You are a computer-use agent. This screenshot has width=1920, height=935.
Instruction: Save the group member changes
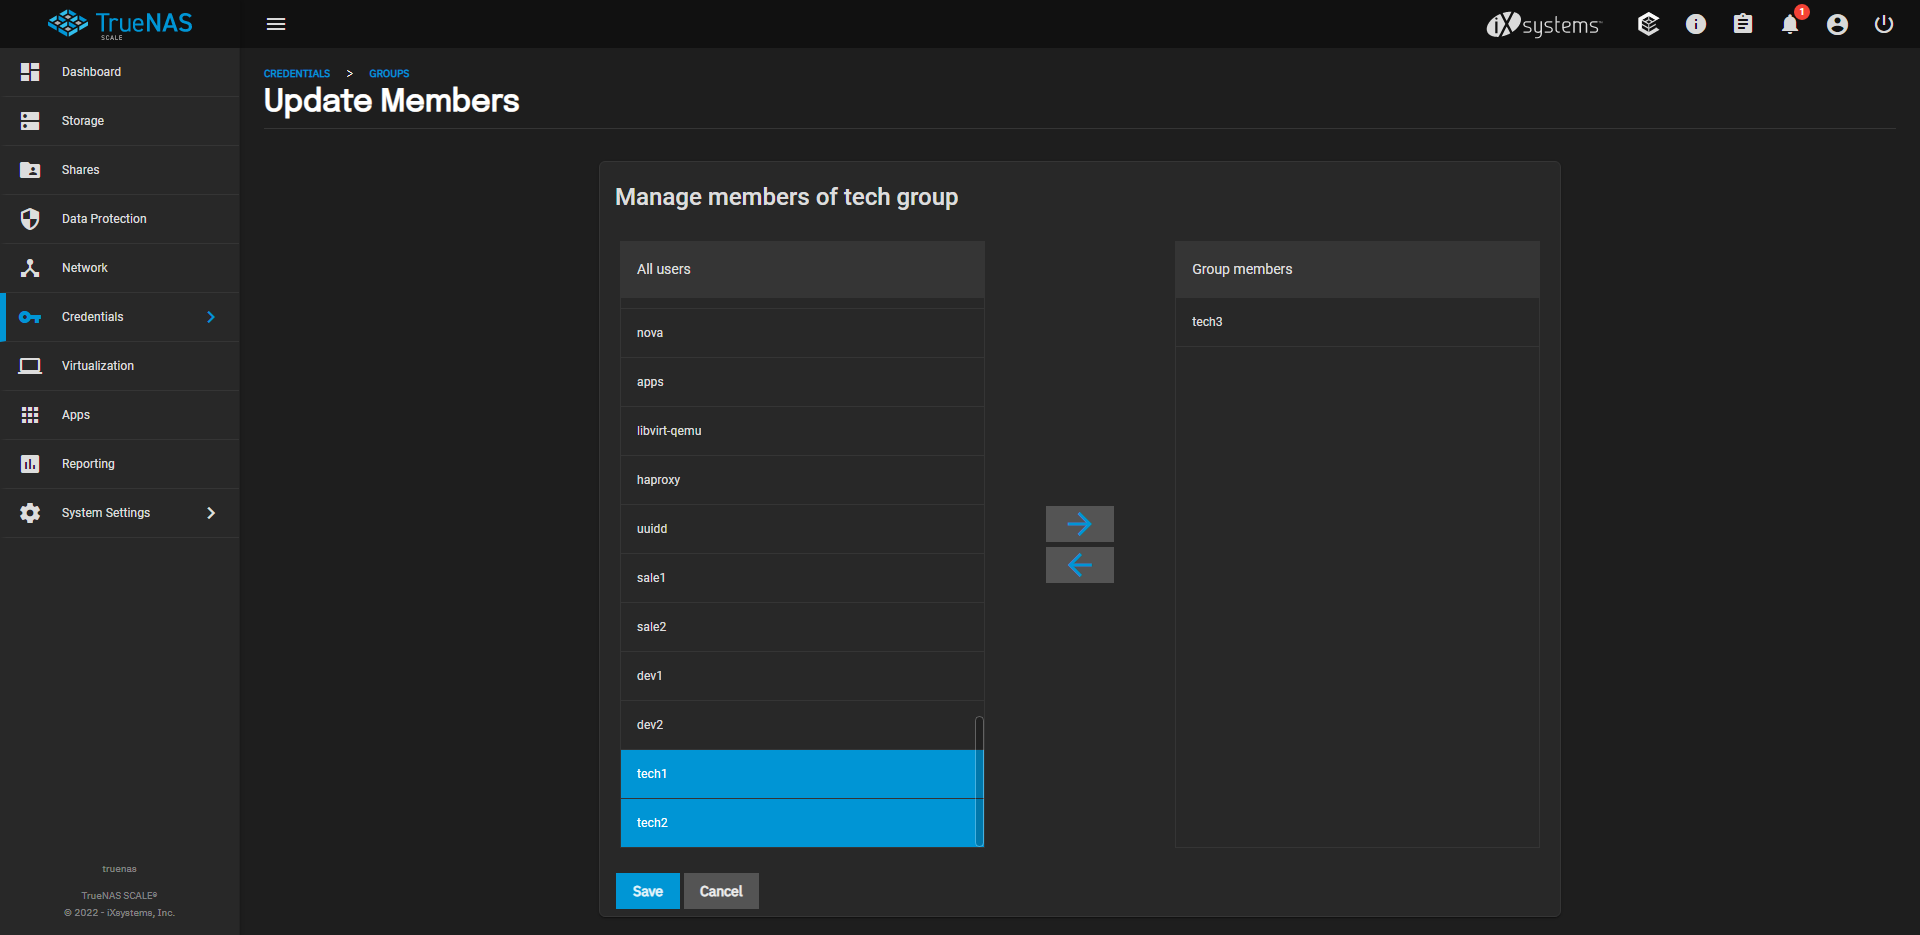[x=647, y=891]
